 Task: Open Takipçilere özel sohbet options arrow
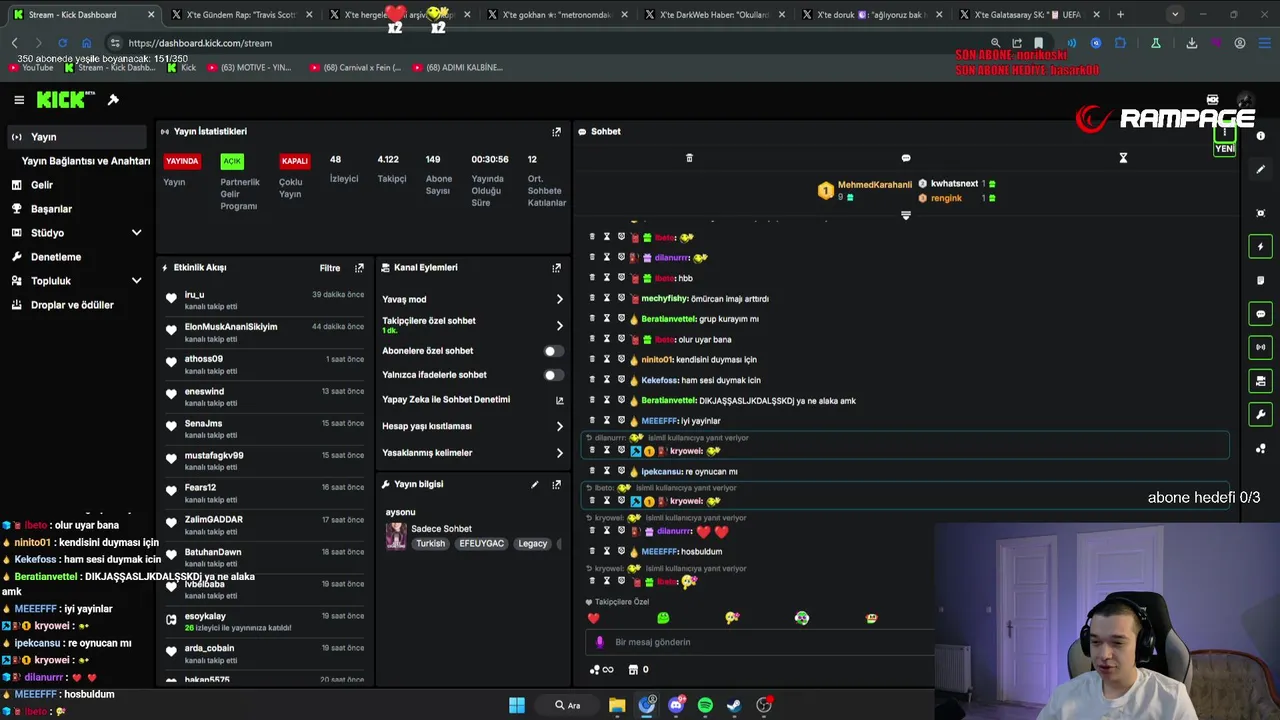[x=559, y=325]
